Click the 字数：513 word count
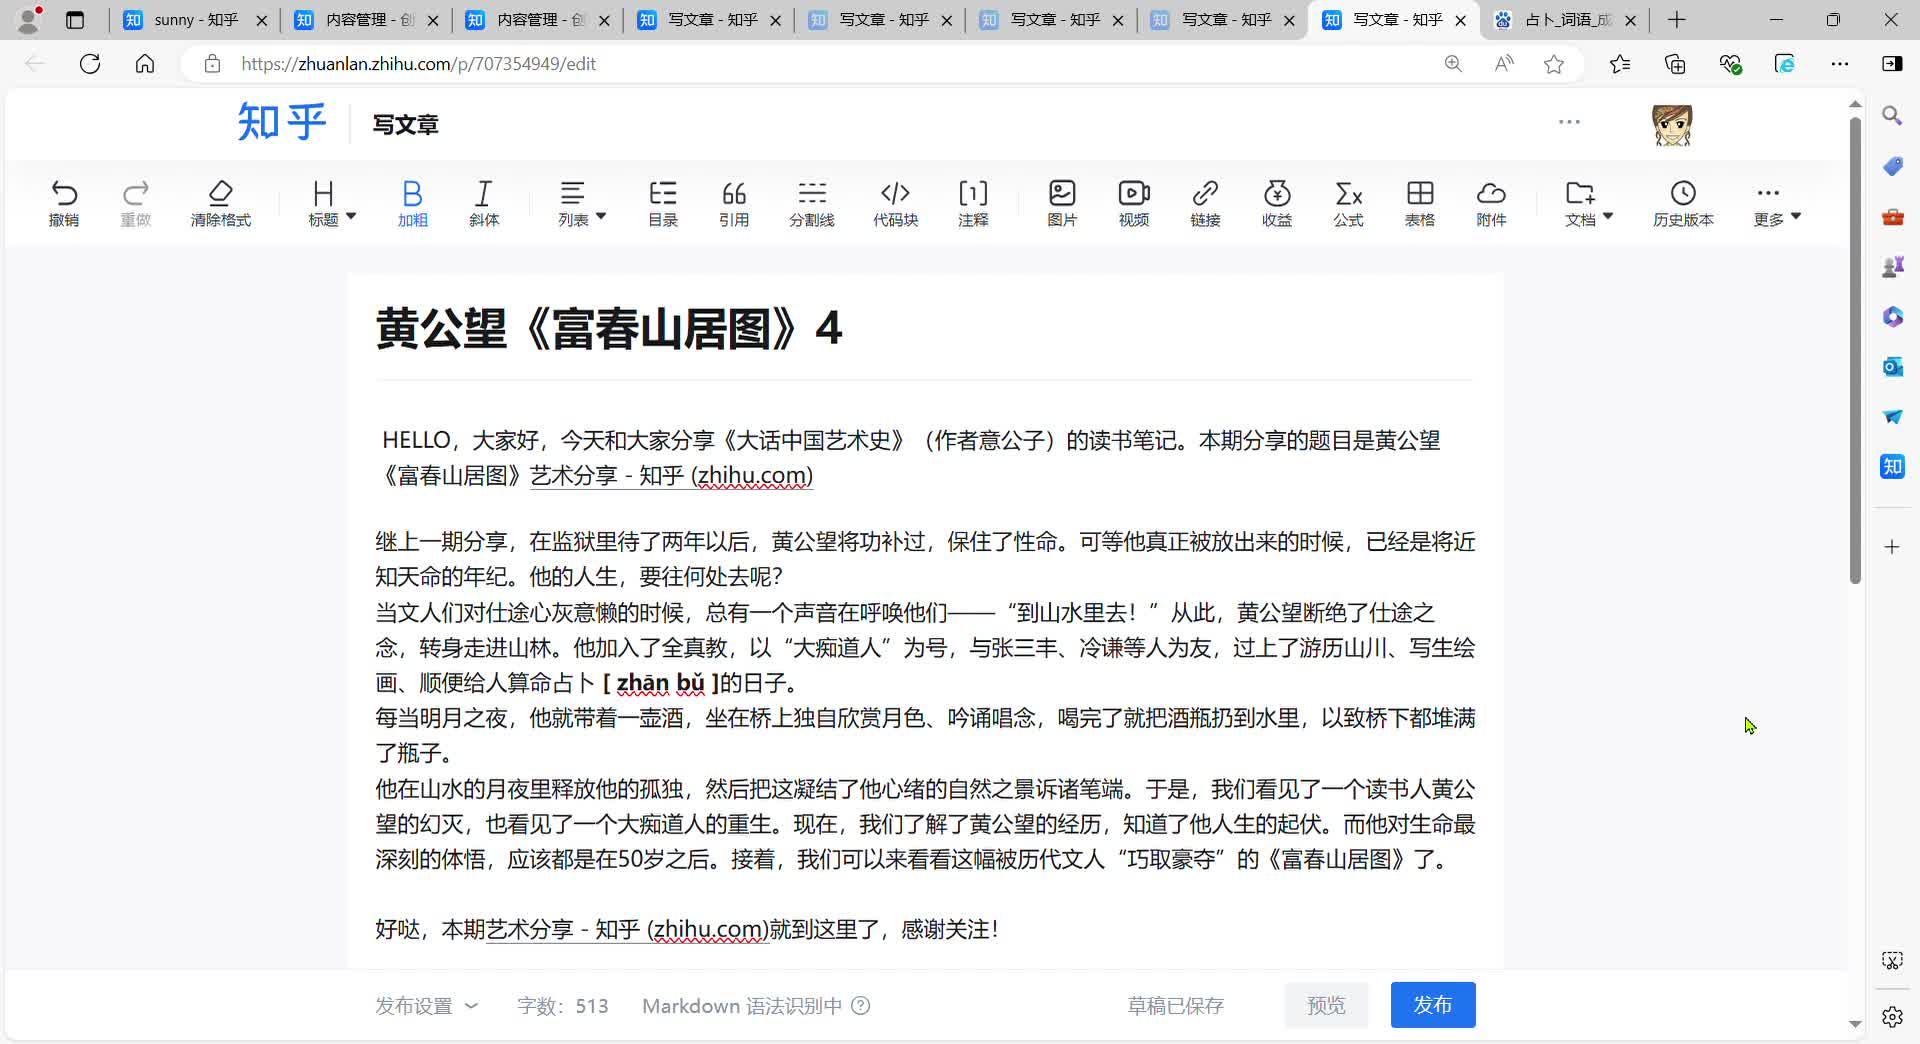 pyautogui.click(x=562, y=1006)
